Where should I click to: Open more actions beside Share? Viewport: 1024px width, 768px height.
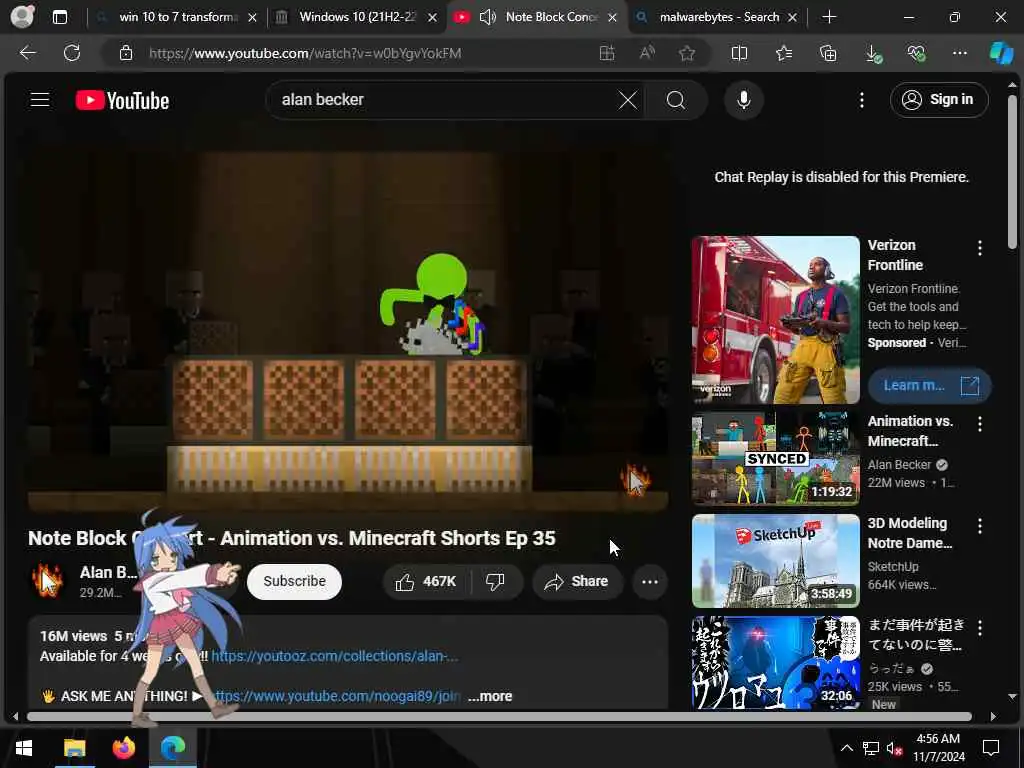(x=650, y=581)
